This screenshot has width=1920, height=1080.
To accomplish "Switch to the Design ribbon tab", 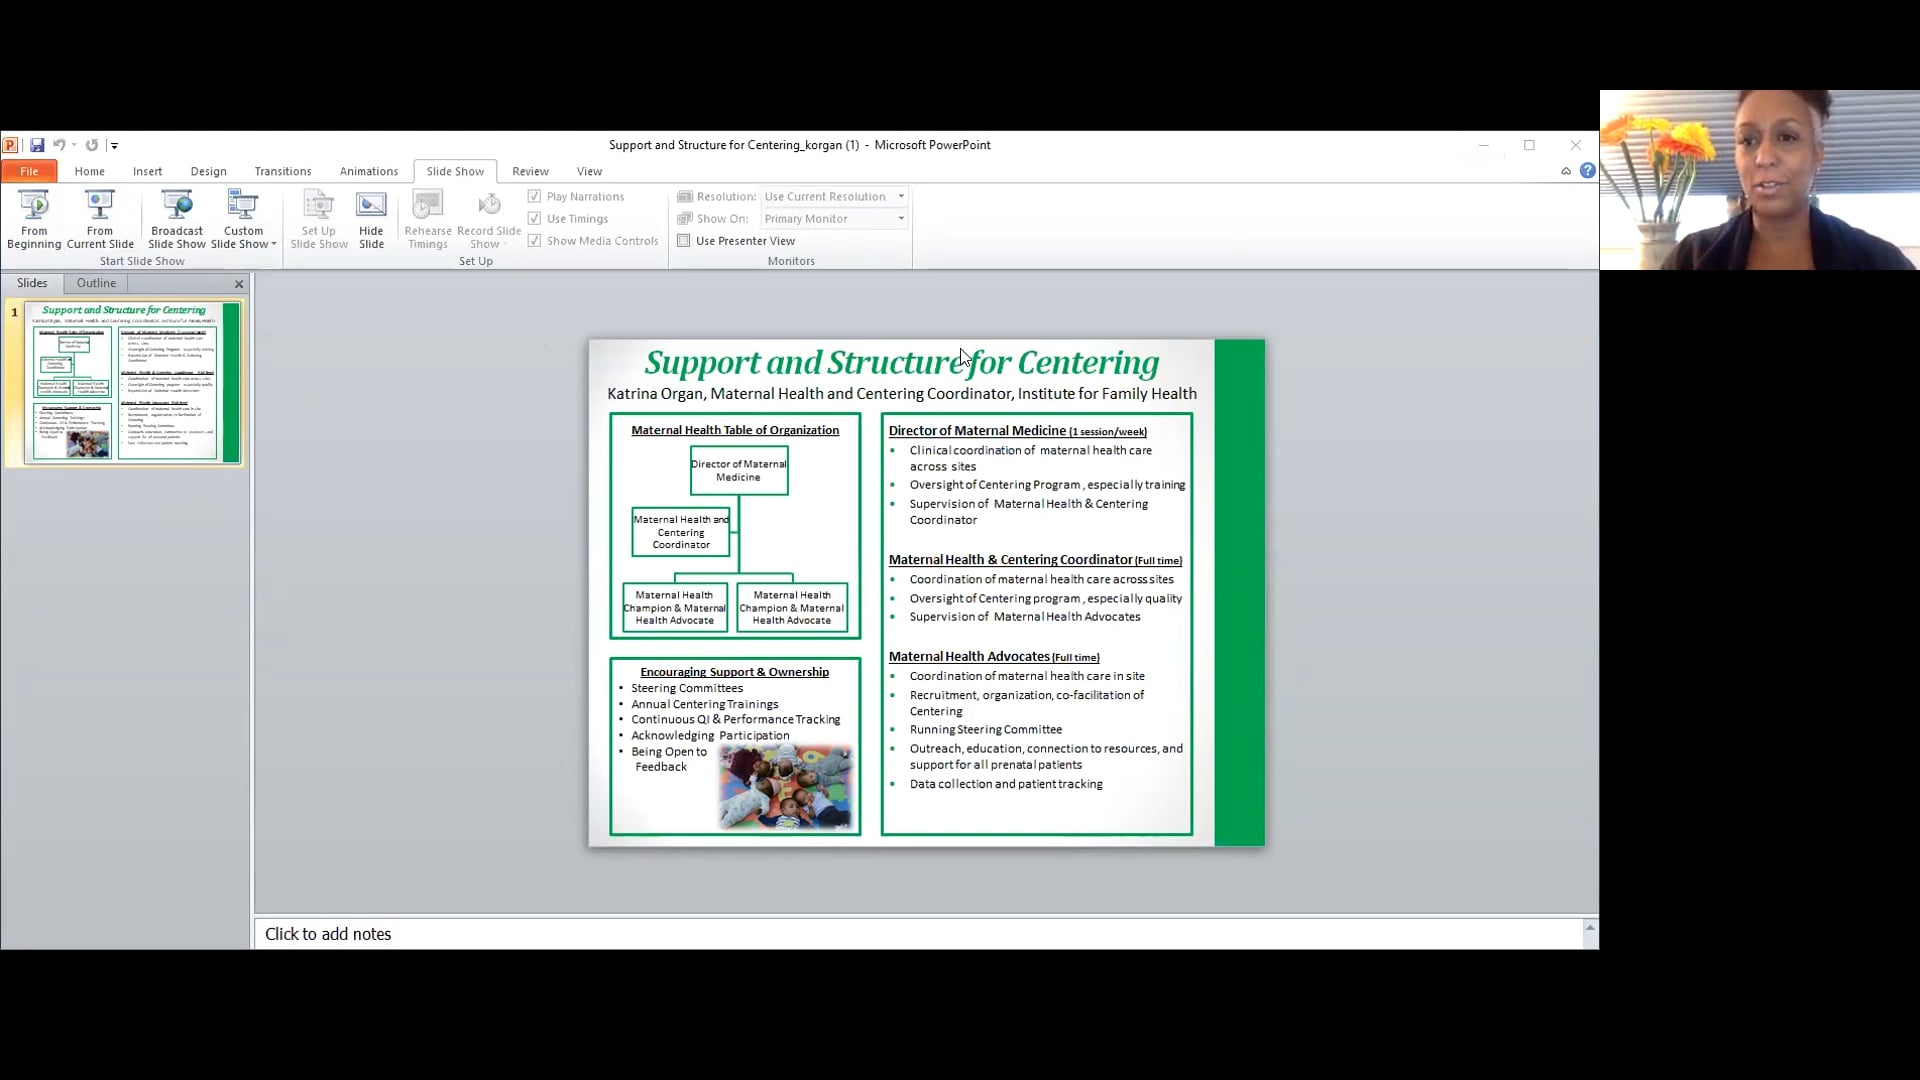I will (208, 171).
